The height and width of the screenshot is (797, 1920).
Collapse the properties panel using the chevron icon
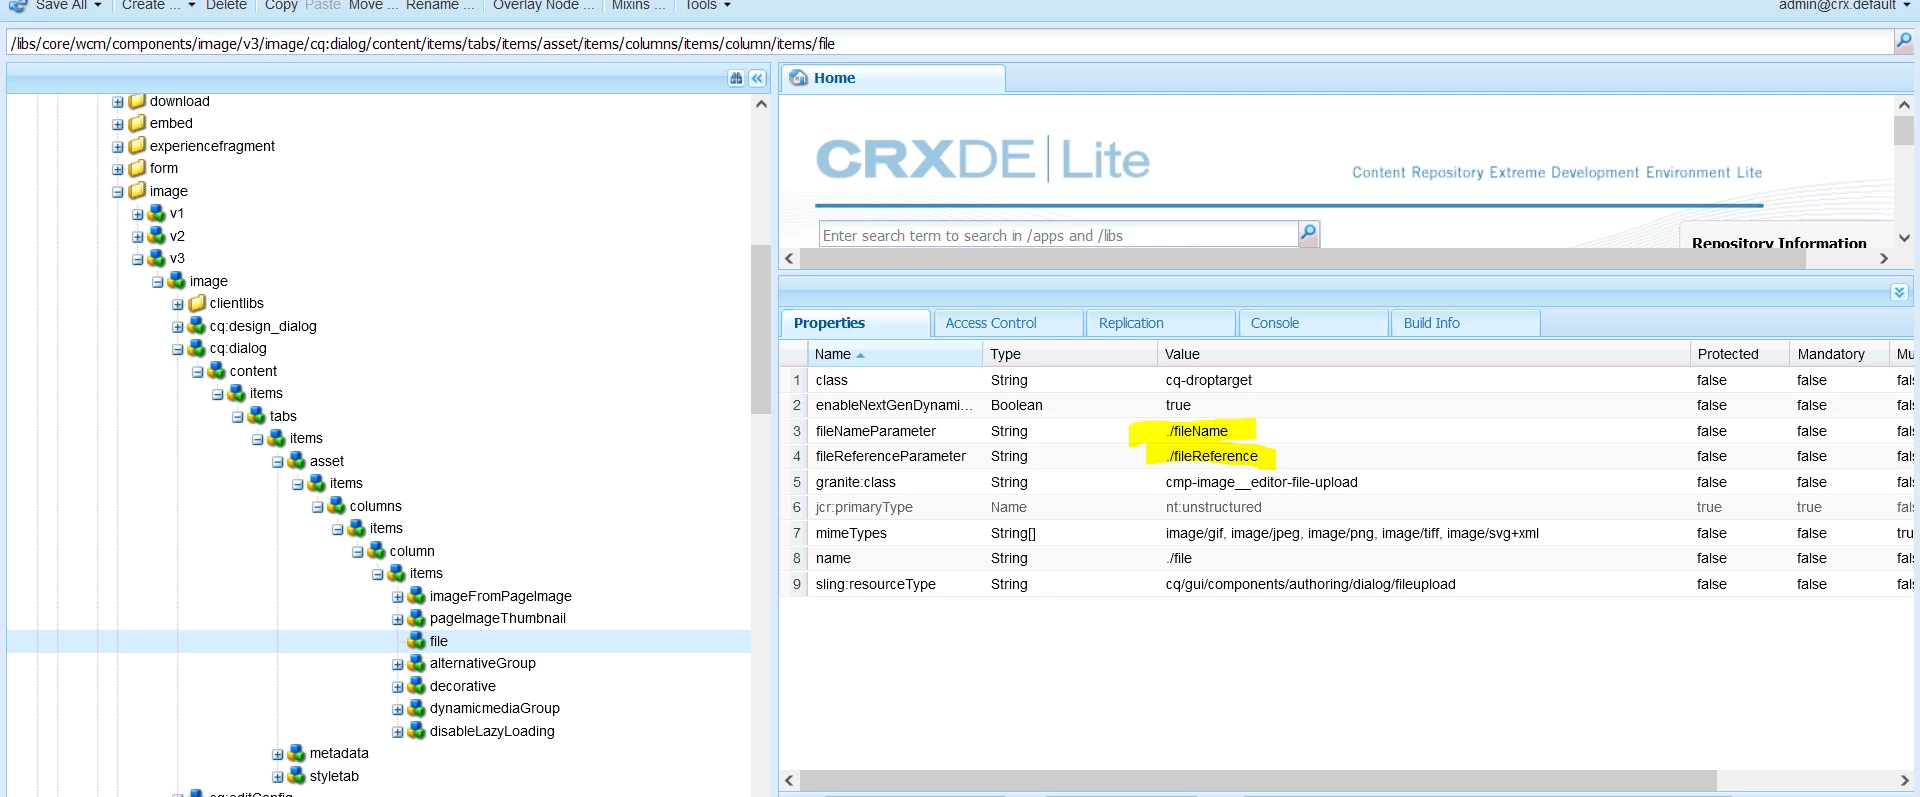click(1899, 292)
